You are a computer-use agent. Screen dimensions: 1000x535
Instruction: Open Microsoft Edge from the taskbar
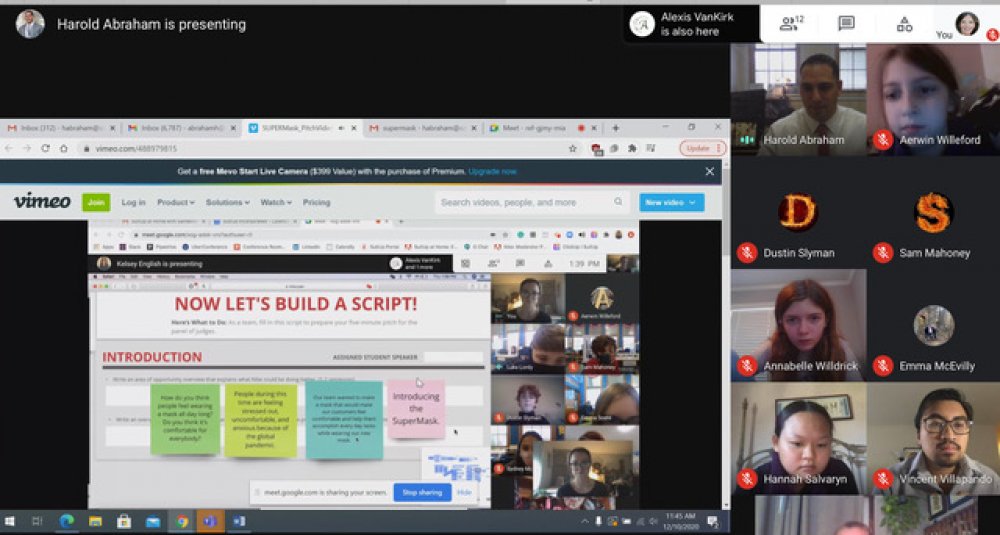coord(67,521)
